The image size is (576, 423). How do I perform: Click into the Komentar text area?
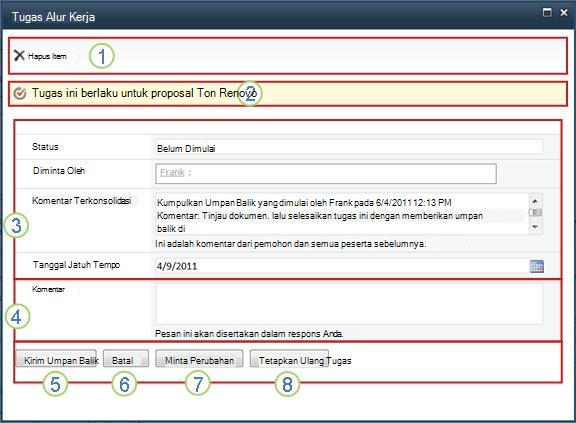349,304
